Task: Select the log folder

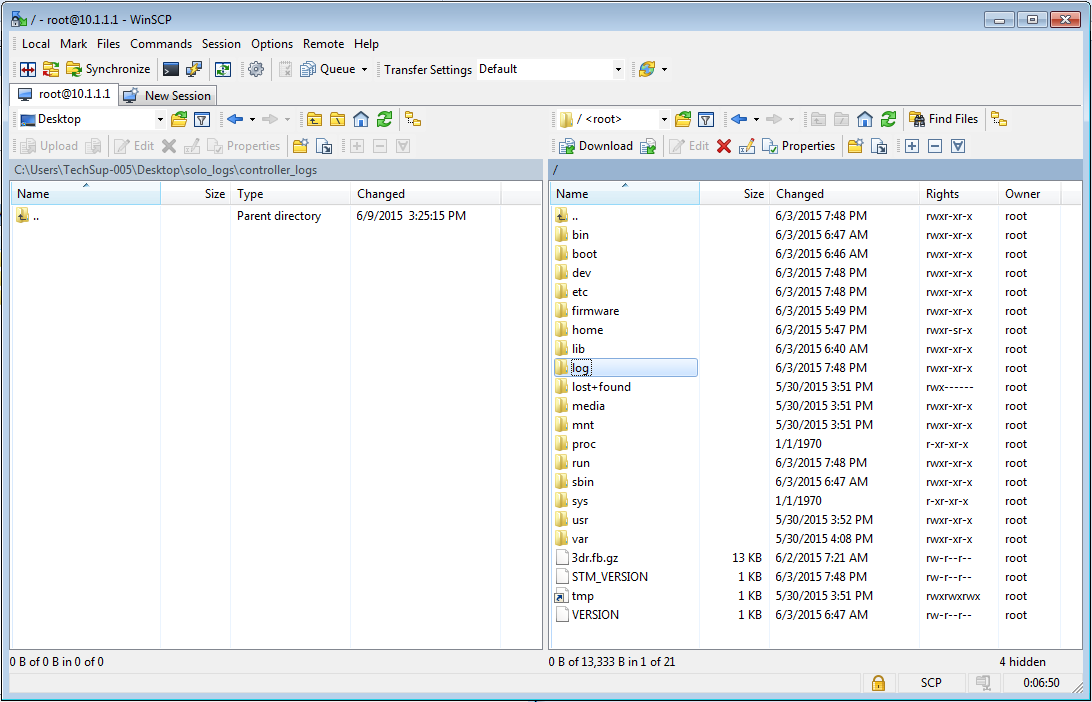Action: coord(581,368)
